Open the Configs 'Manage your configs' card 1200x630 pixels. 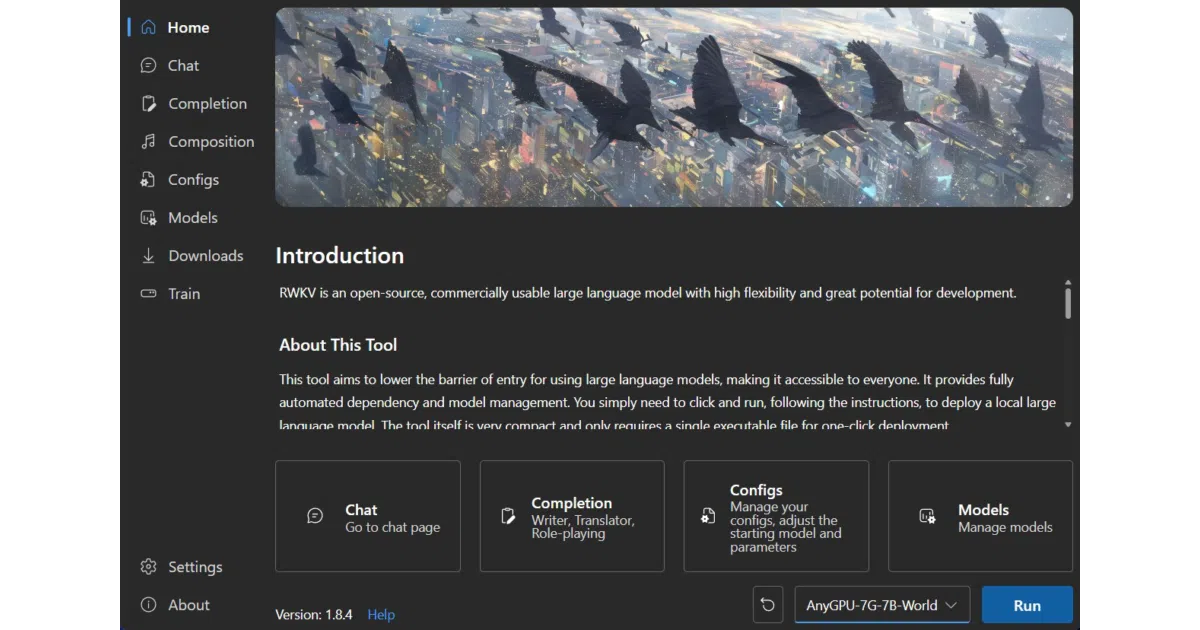pyautogui.click(x=776, y=516)
